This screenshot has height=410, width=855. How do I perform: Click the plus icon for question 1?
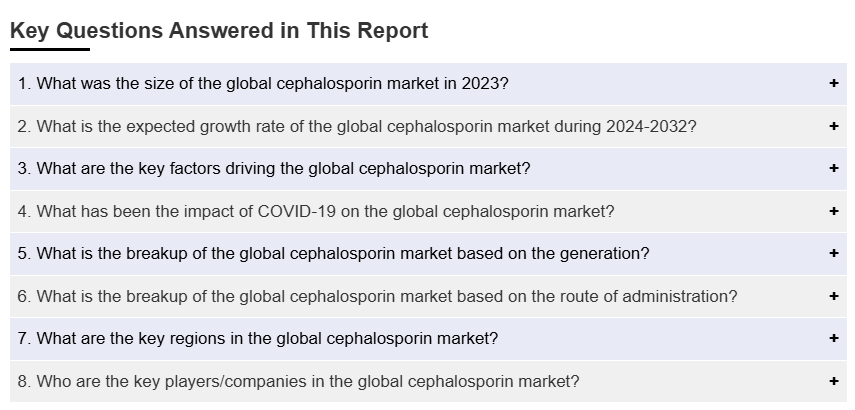(833, 84)
